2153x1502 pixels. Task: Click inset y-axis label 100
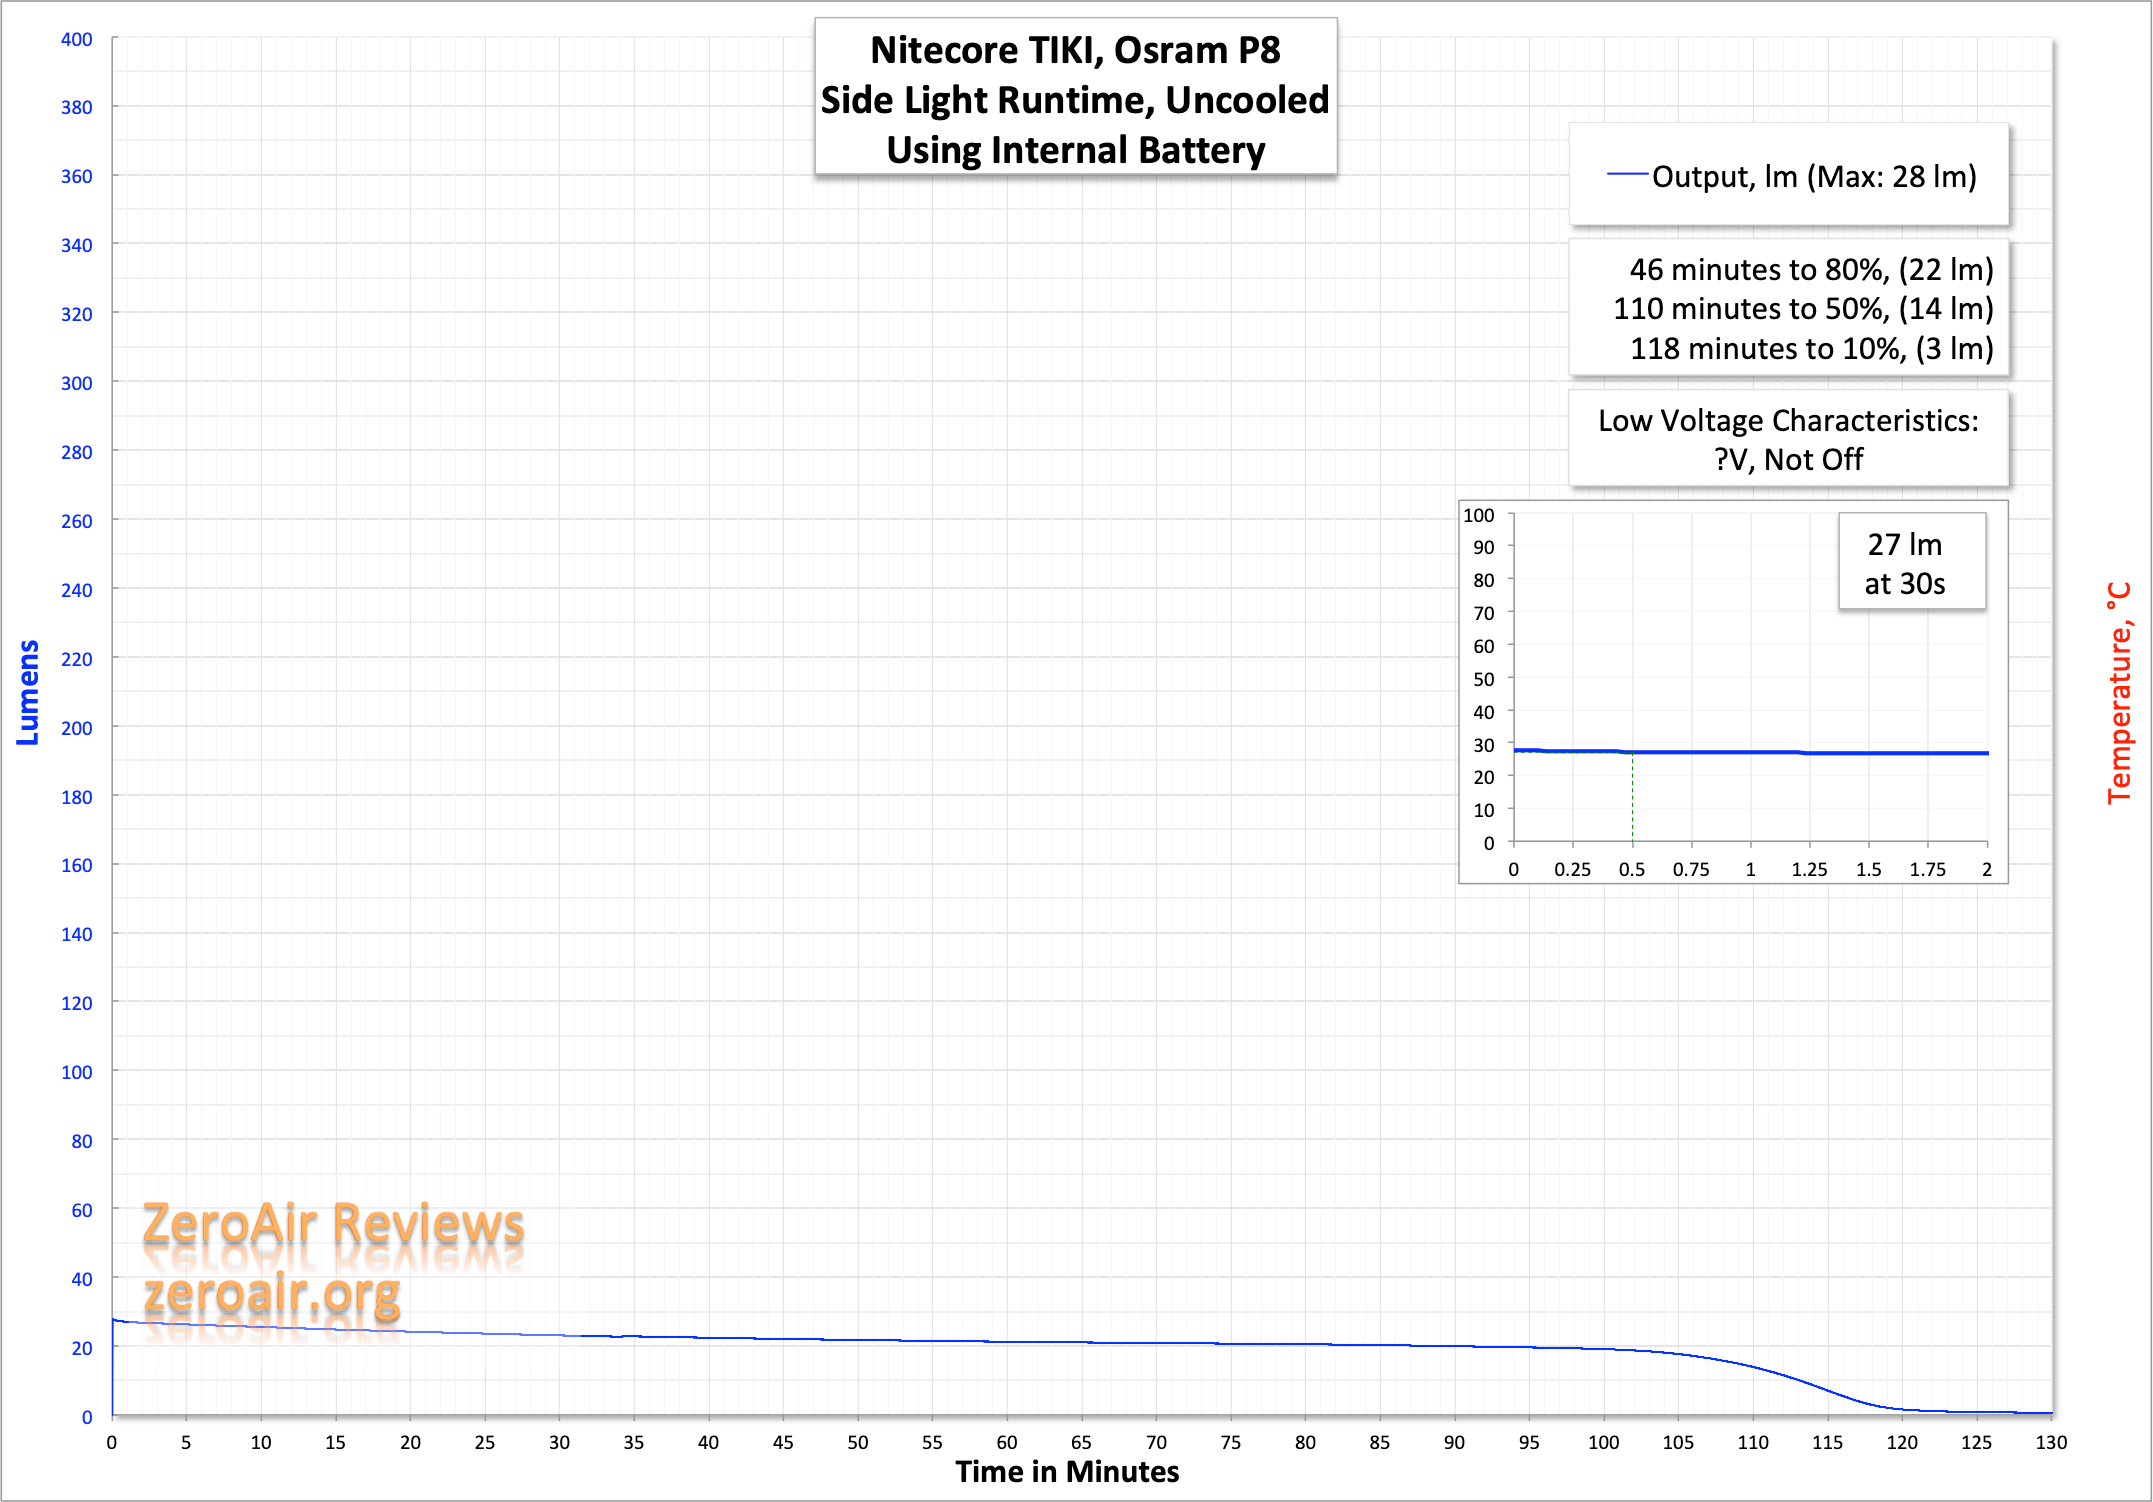pos(1478,516)
